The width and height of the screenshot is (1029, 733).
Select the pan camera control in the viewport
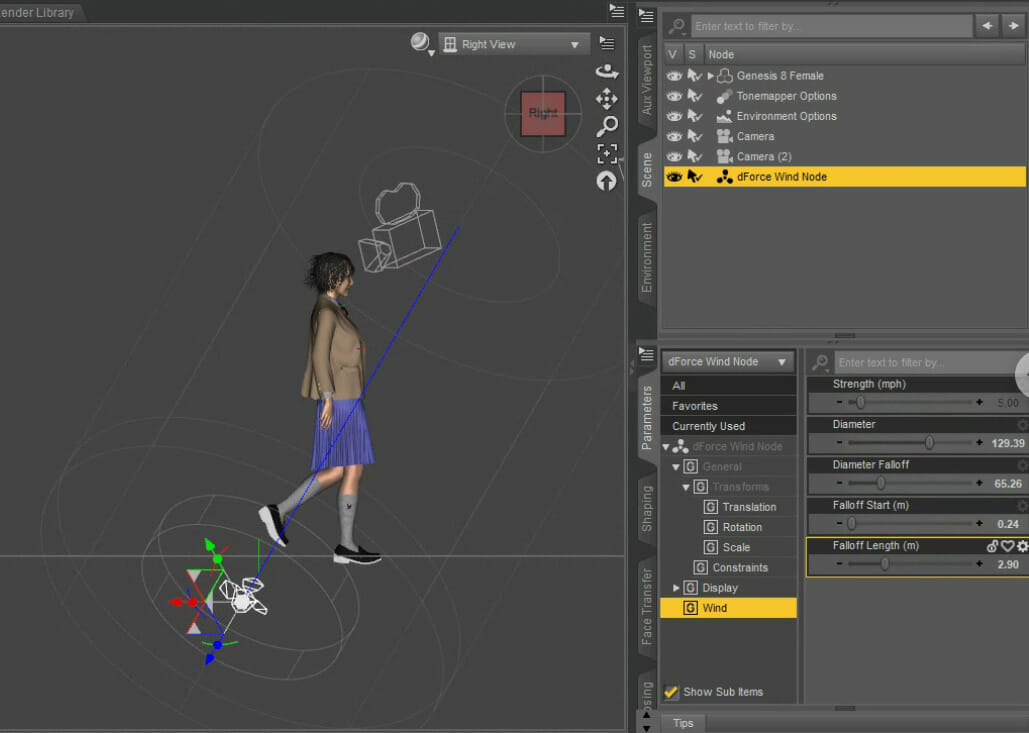pos(606,98)
